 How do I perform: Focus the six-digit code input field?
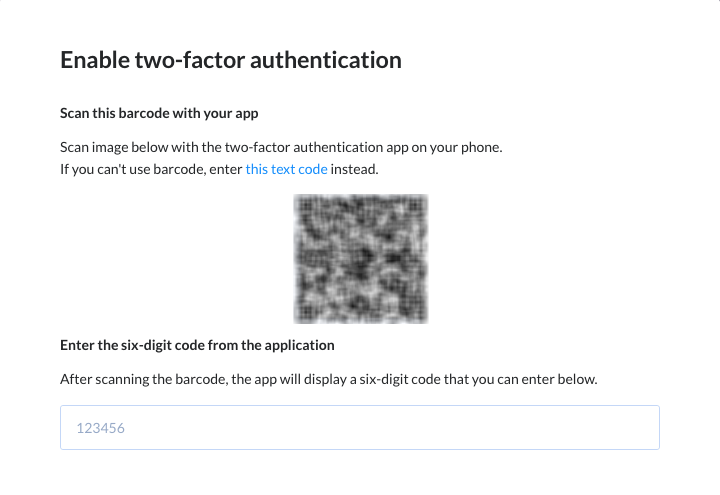point(360,428)
